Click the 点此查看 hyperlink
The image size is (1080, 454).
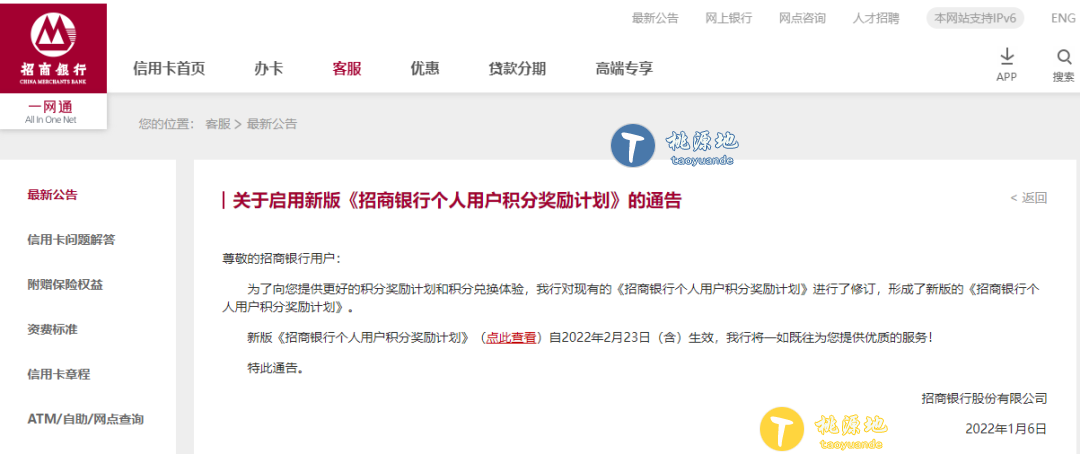[511, 338]
